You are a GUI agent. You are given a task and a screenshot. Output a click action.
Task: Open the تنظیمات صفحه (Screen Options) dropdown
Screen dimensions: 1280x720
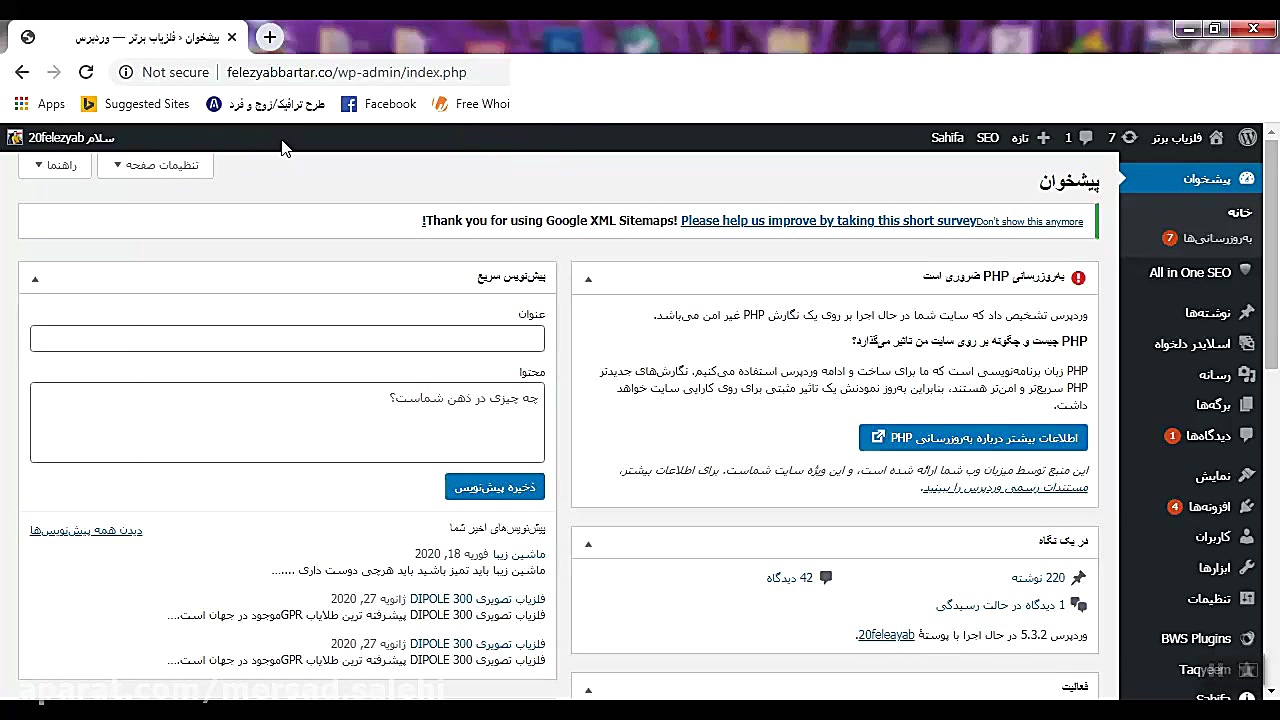pyautogui.click(x=155, y=165)
